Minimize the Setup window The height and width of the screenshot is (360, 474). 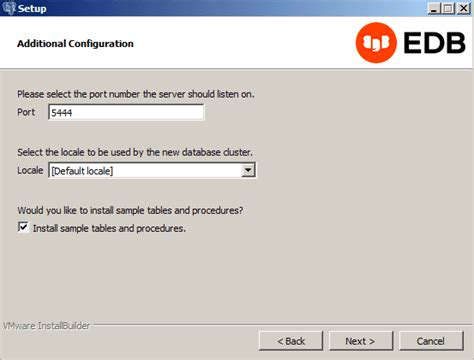(433, 8)
